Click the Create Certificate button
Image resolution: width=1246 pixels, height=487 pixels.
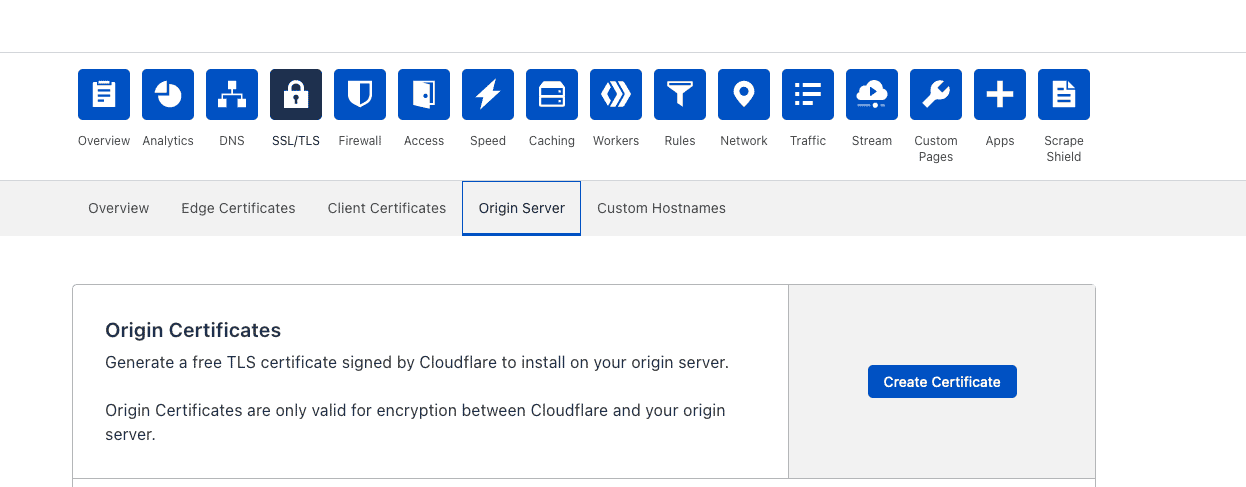942,382
